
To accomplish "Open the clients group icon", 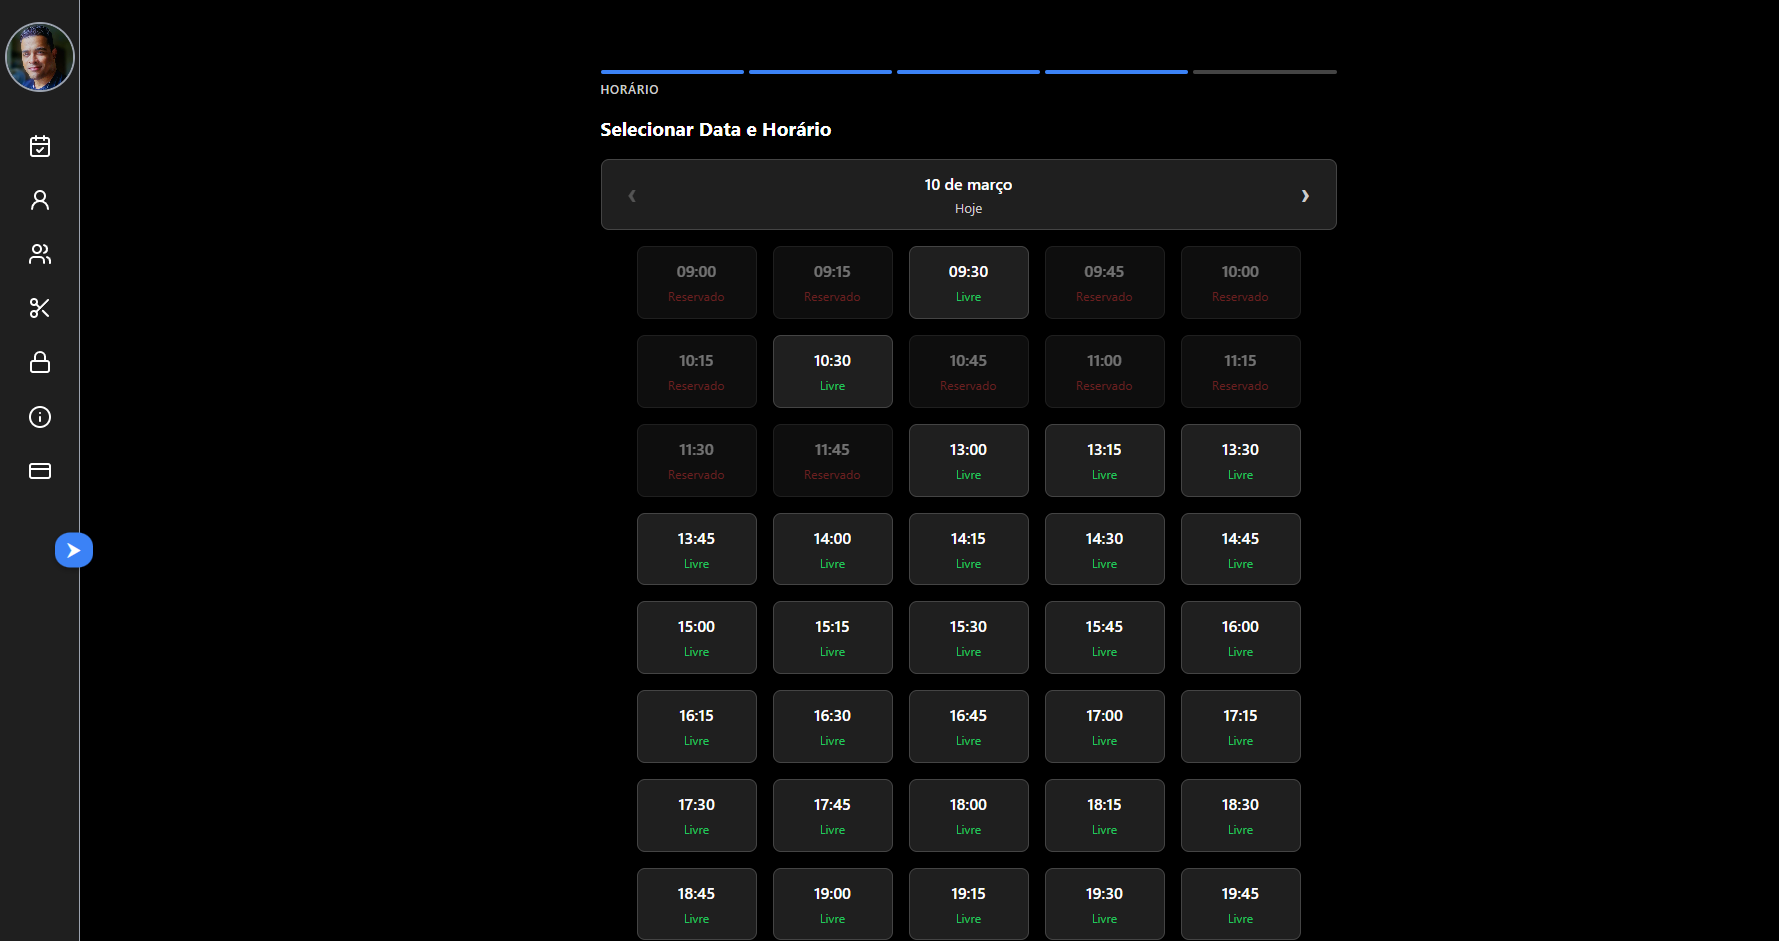I will point(40,254).
